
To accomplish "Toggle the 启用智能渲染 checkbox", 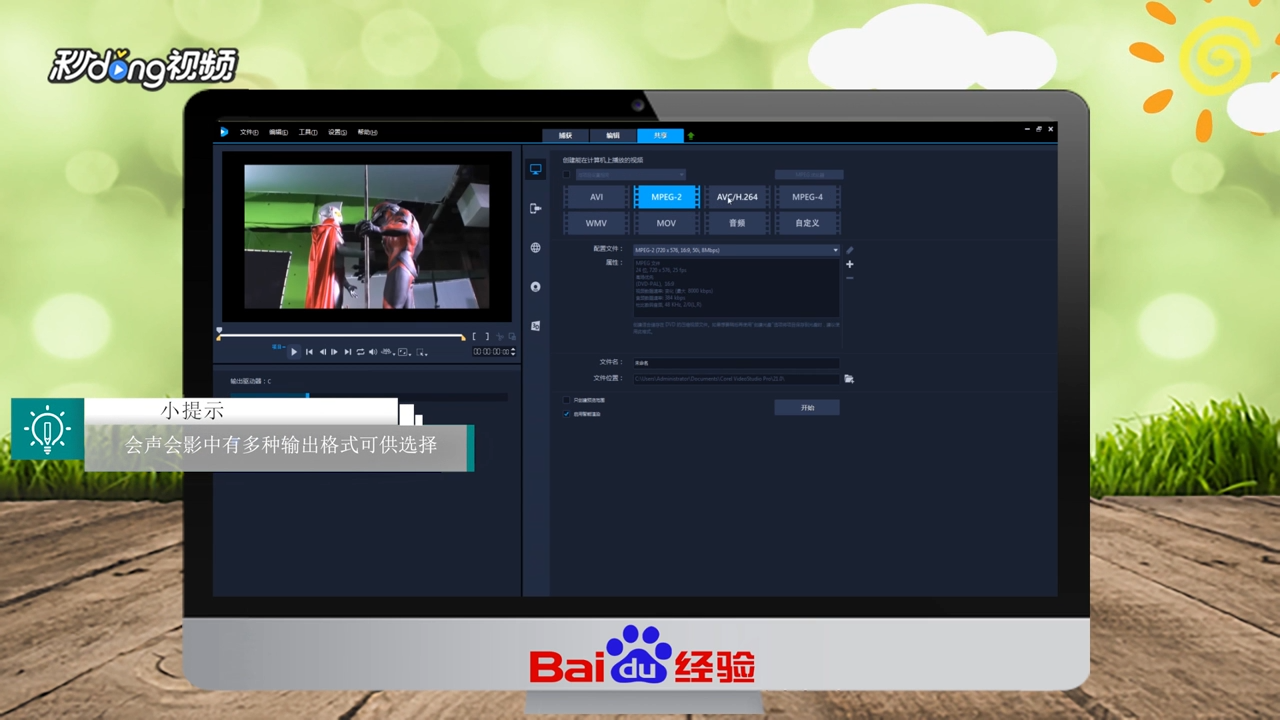I will [x=567, y=413].
